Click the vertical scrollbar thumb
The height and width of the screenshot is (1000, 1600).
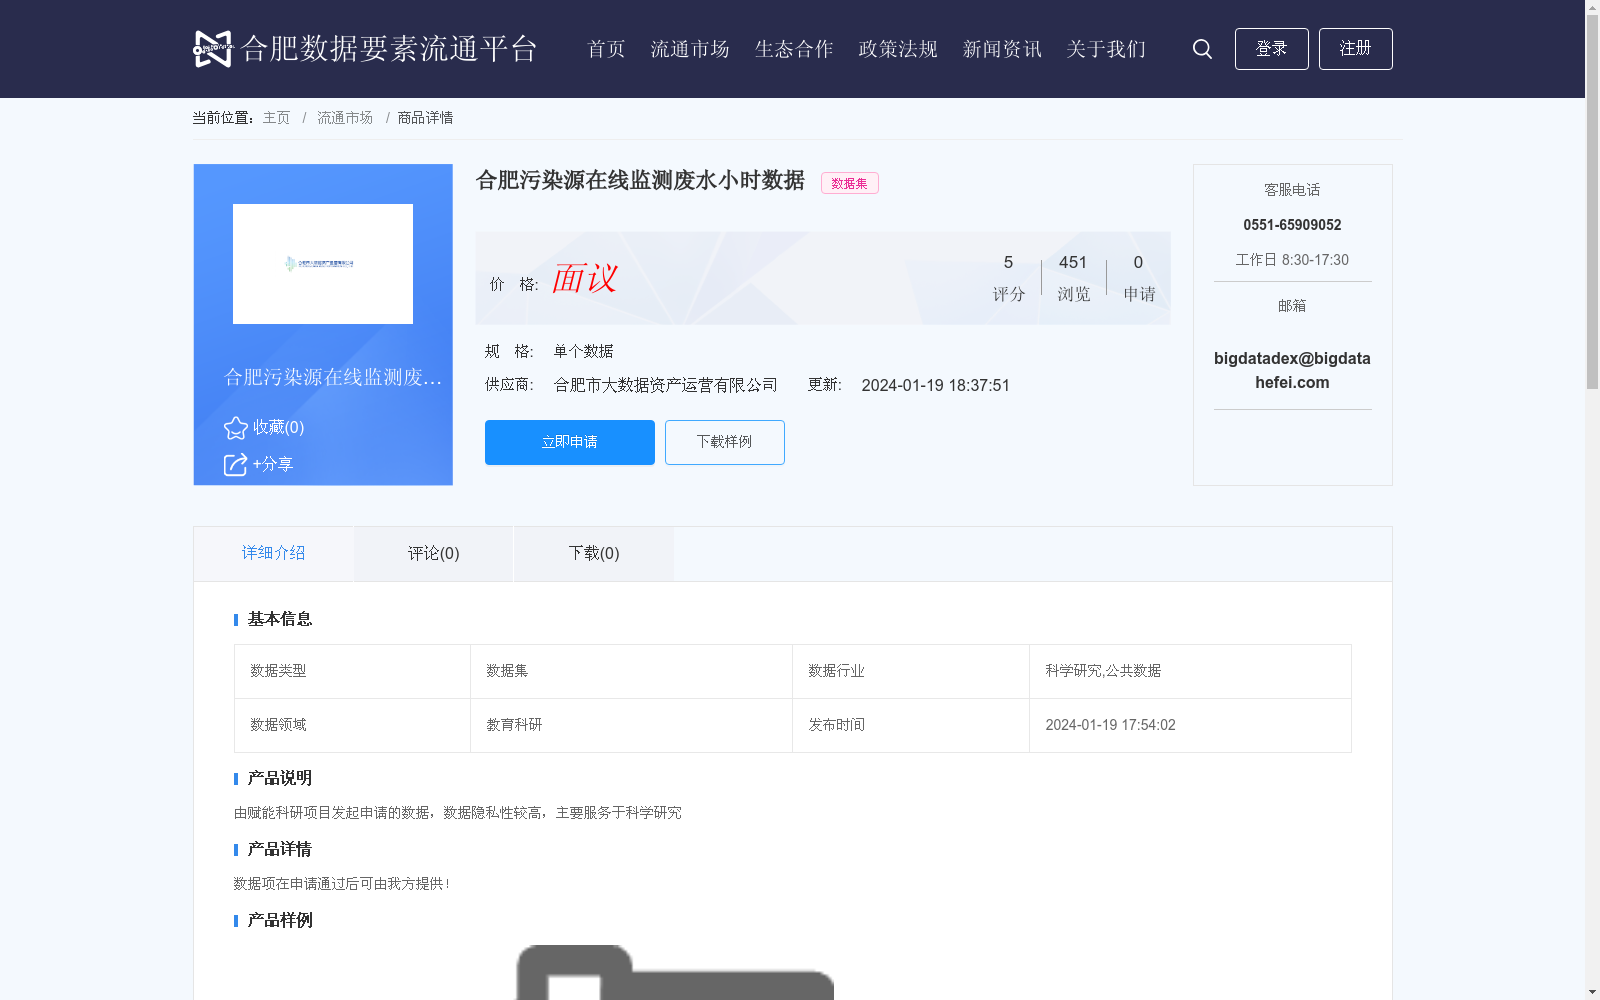point(1592,202)
